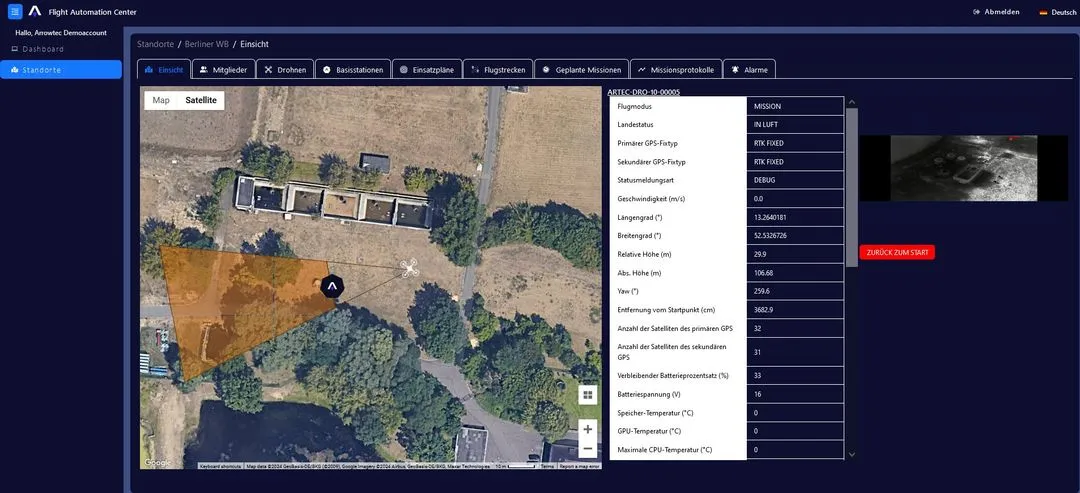Click the German flag icon

click(1043, 12)
